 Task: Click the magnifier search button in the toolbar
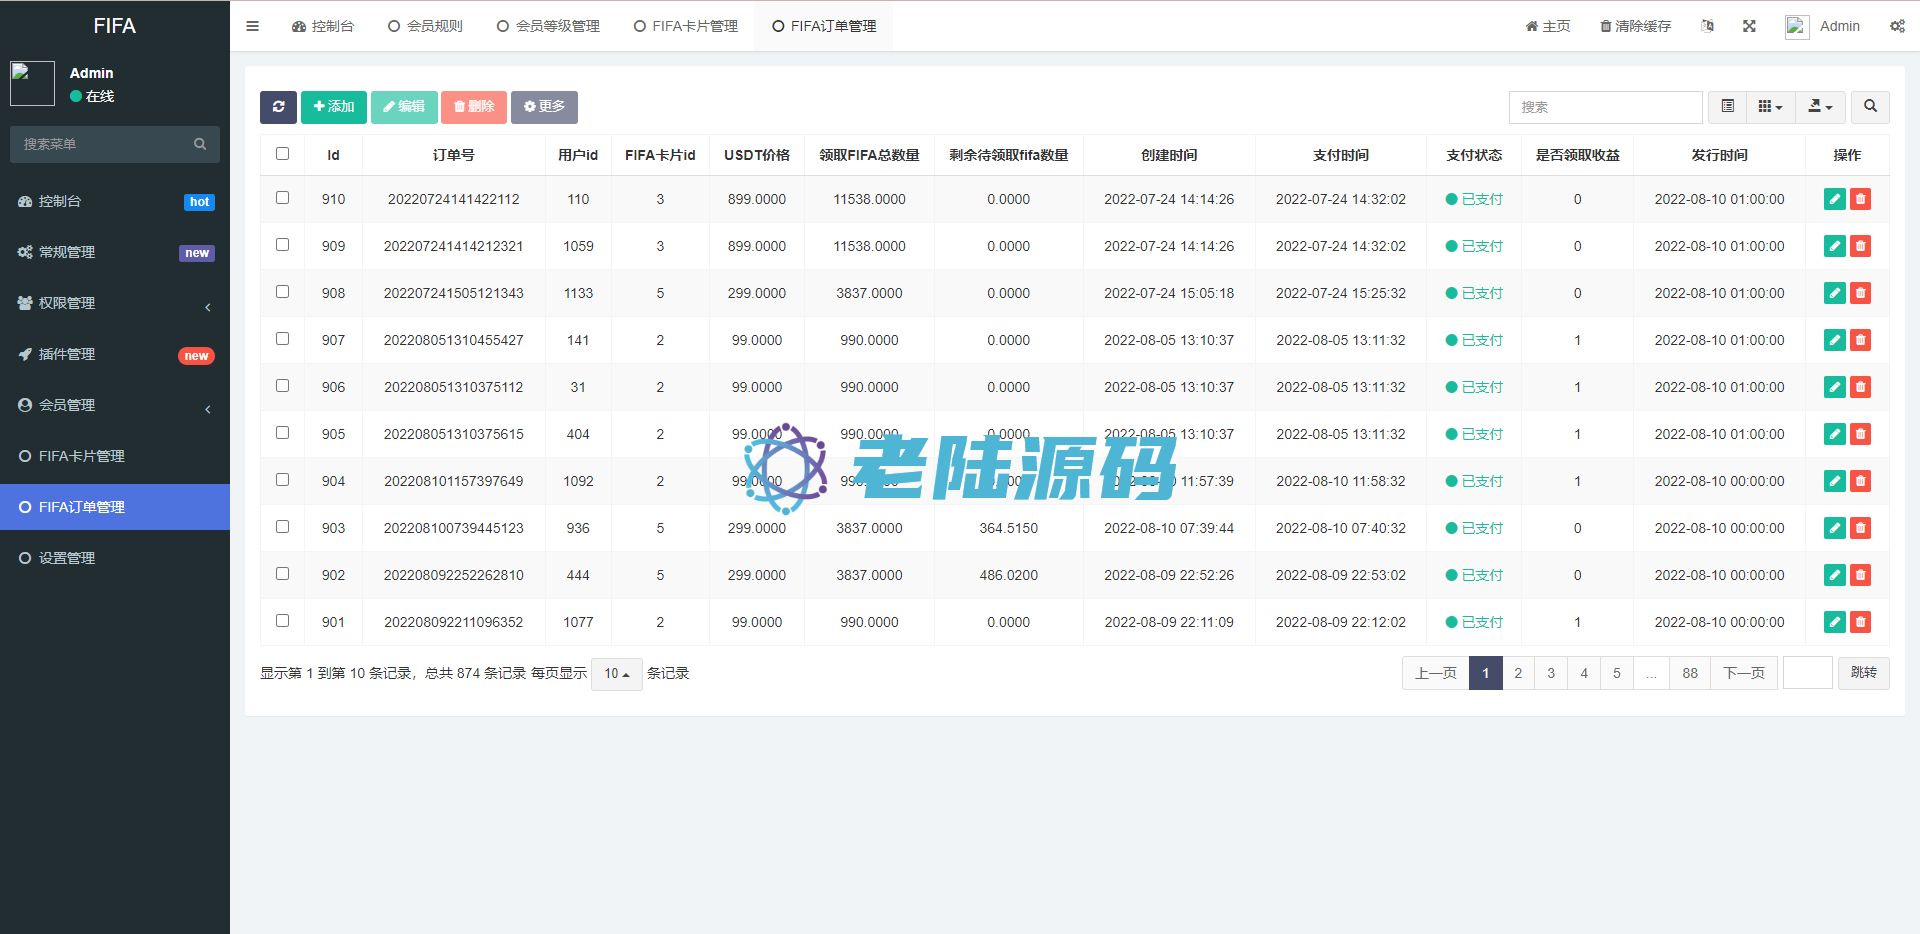(x=1870, y=107)
